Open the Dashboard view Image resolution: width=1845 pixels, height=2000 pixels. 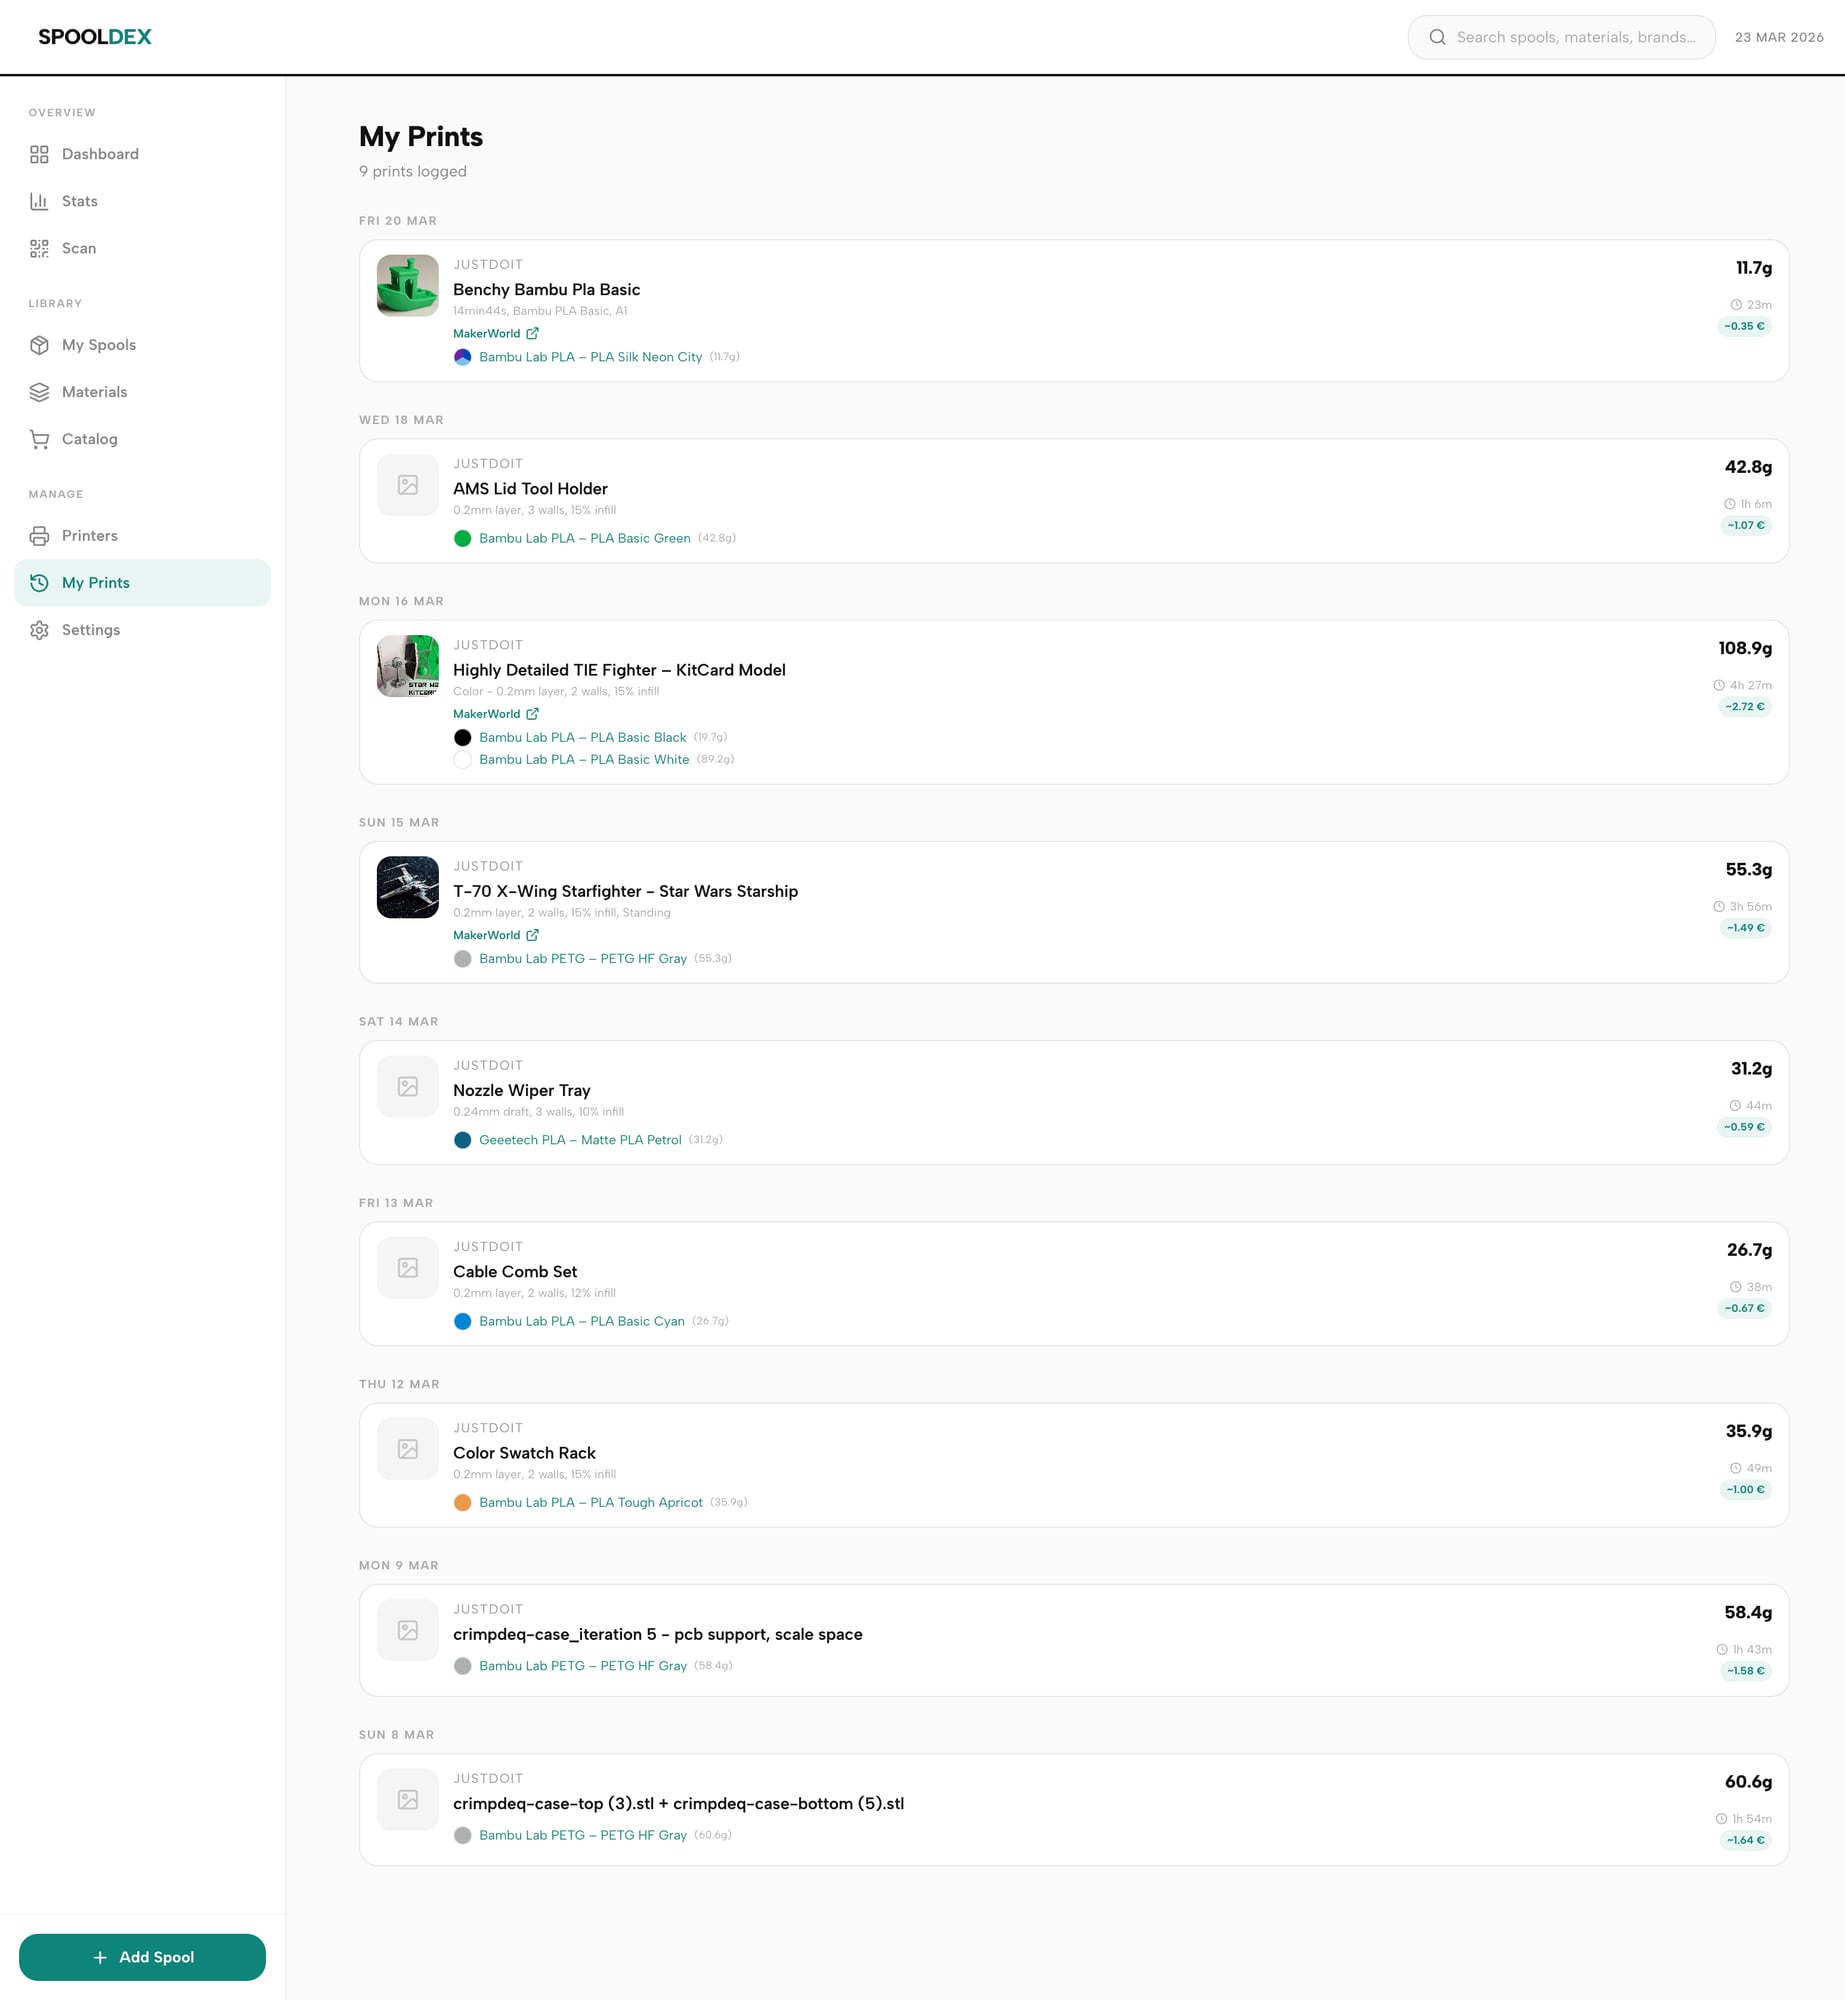tap(100, 153)
